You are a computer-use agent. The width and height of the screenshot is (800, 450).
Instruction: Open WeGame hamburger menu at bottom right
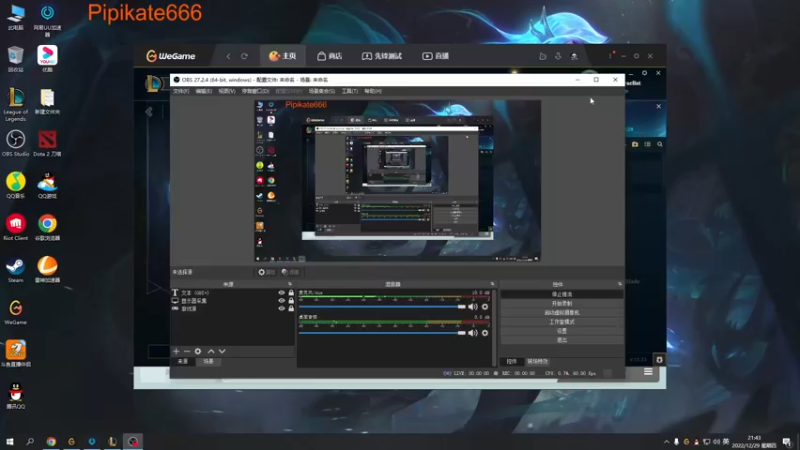tap(648, 372)
